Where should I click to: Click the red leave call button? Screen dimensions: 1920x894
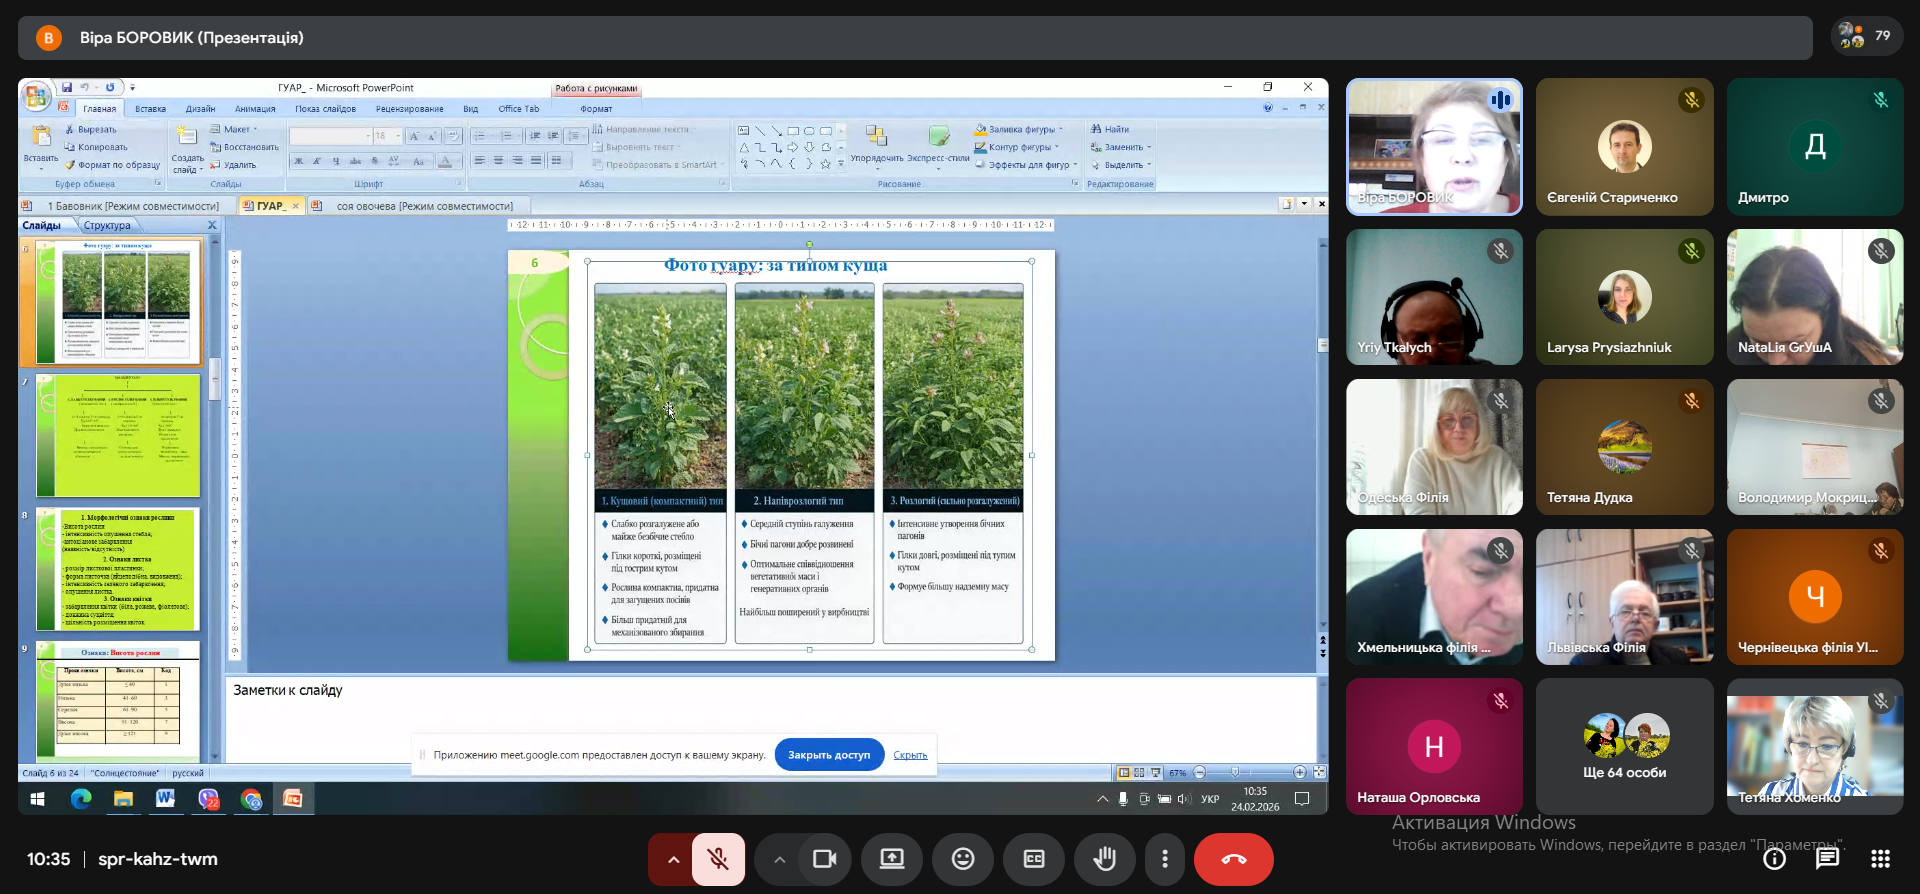pyautogui.click(x=1233, y=859)
